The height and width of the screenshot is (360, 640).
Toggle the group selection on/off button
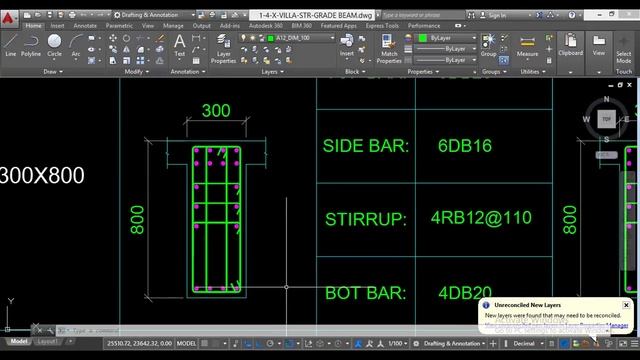coord(504,60)
